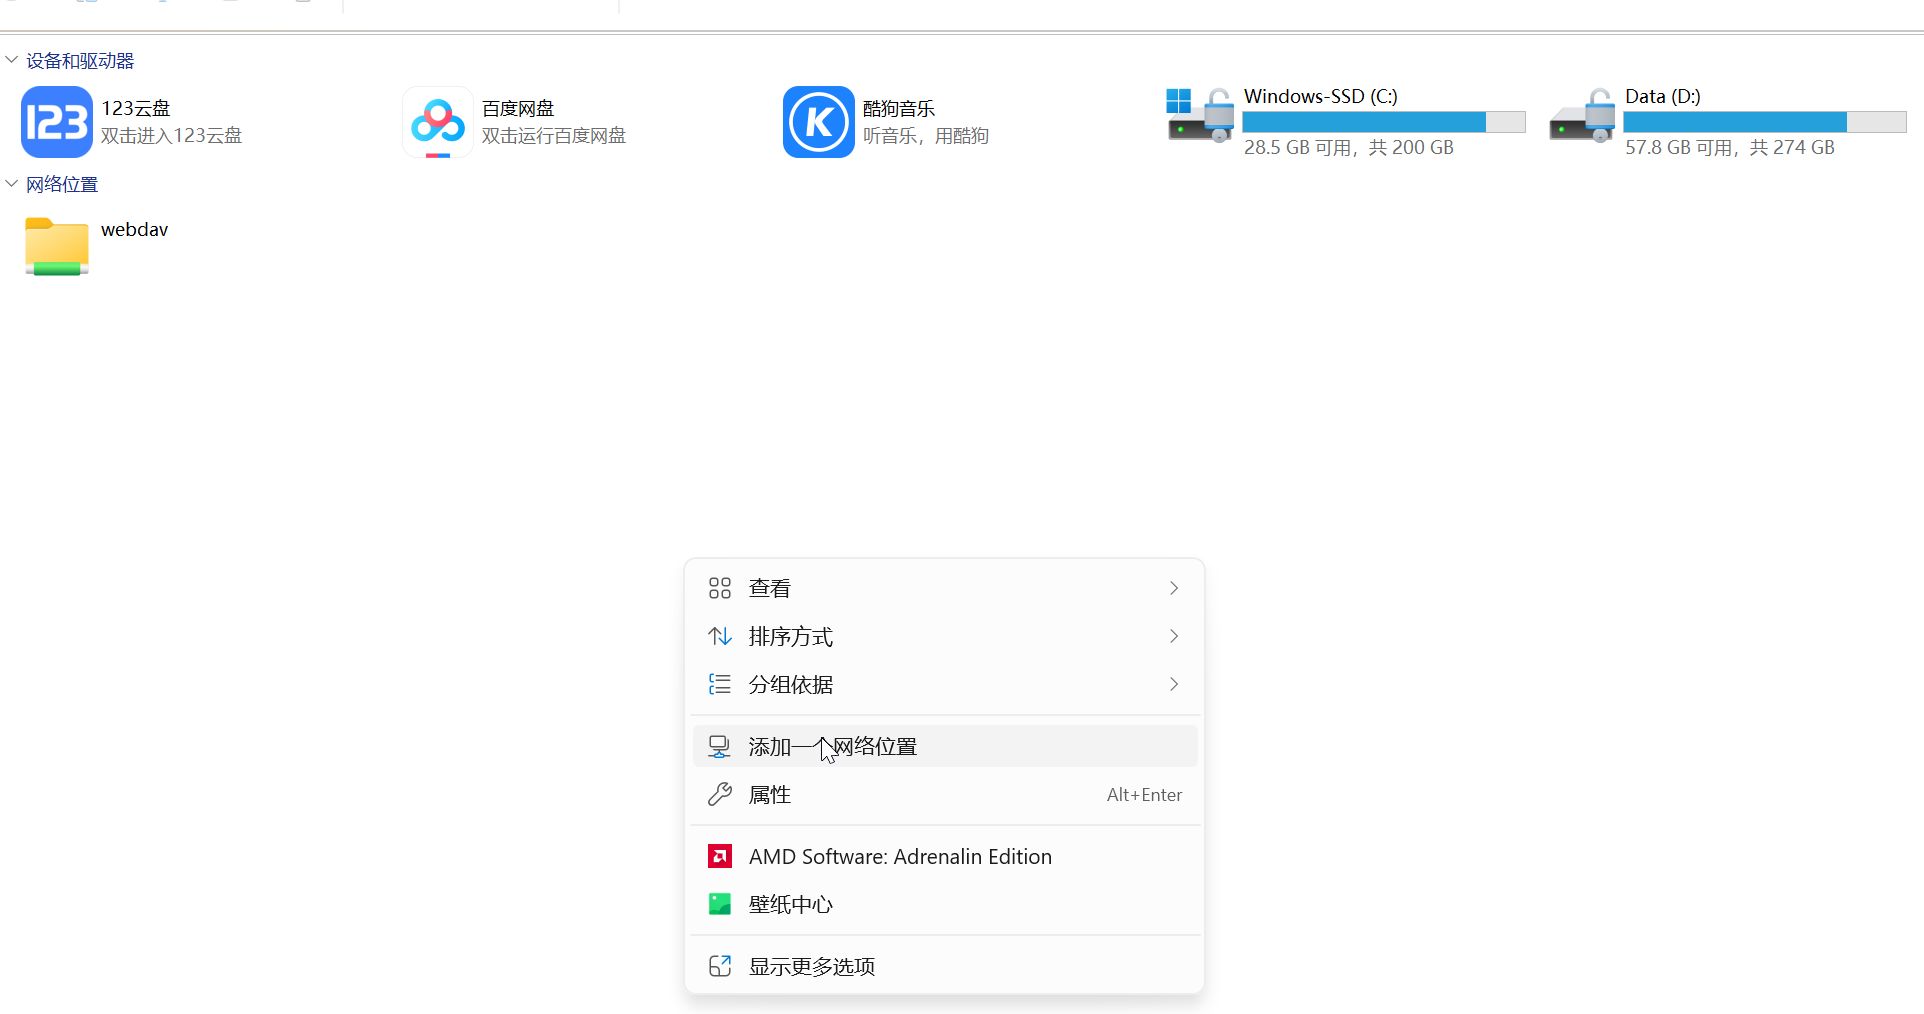The width and height of the screenshot is (1924, 1014).
Task: Click the webdav label text
Action: click(135, 229)
